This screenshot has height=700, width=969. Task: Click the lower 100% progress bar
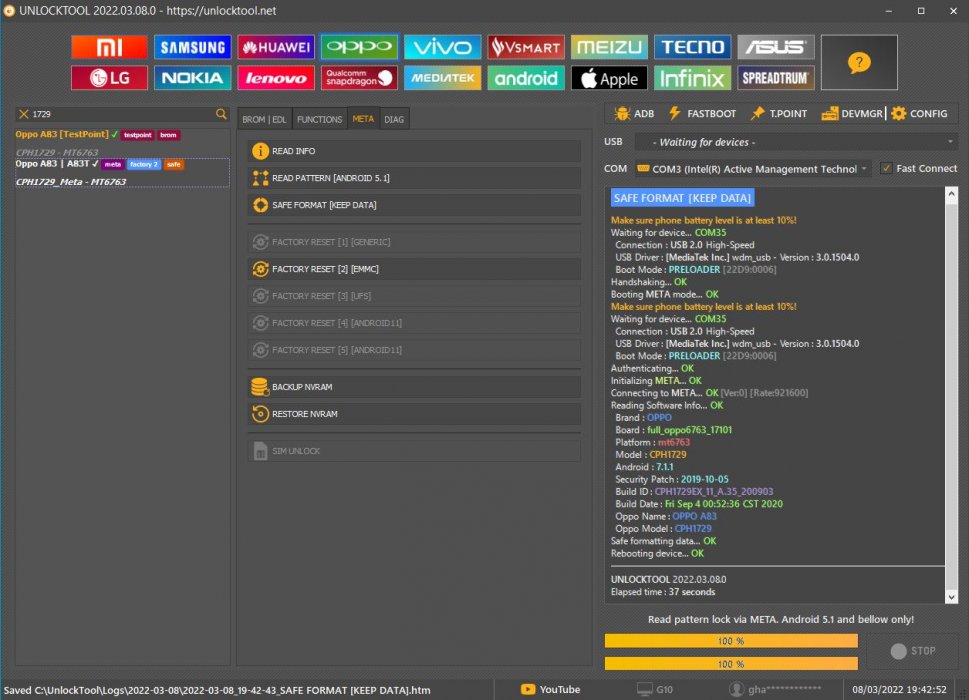pos(731,664)
